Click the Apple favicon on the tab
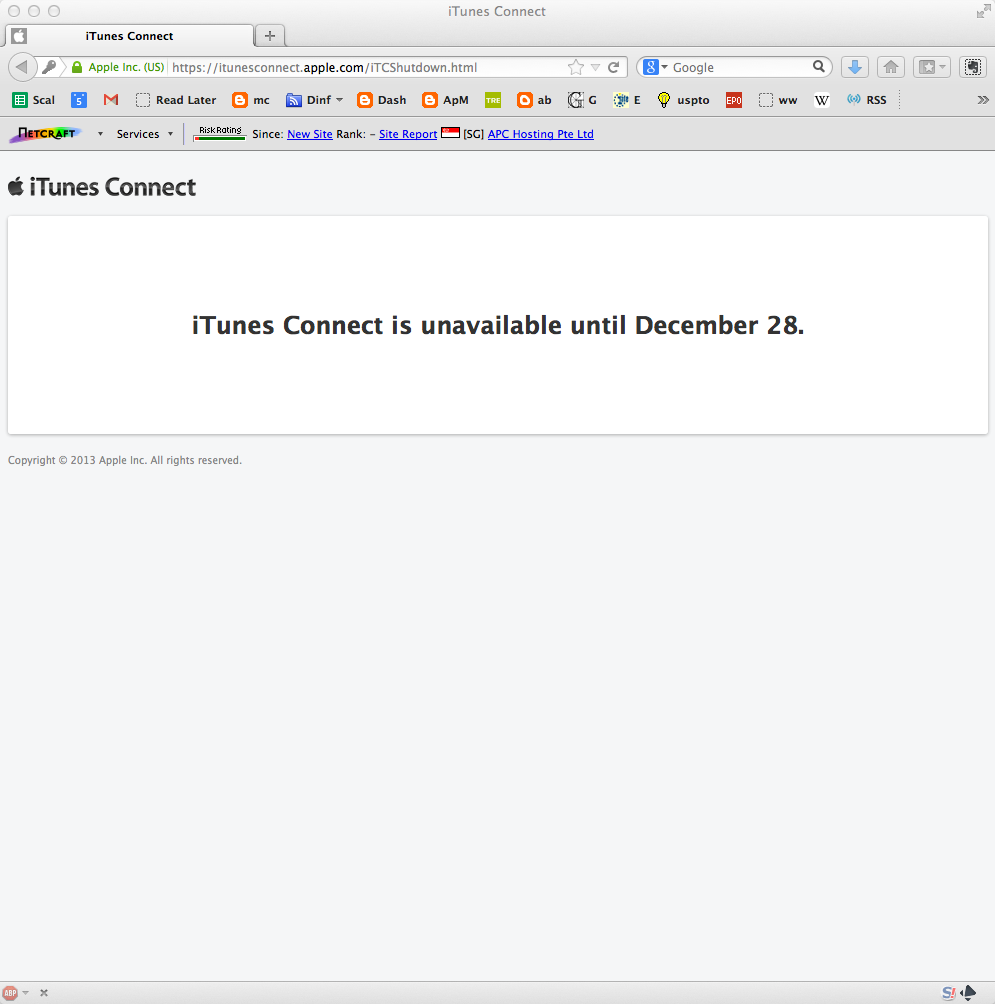The height and width of the screenshot is (1004, 995). pyautogui.click(x=19, y=36)
